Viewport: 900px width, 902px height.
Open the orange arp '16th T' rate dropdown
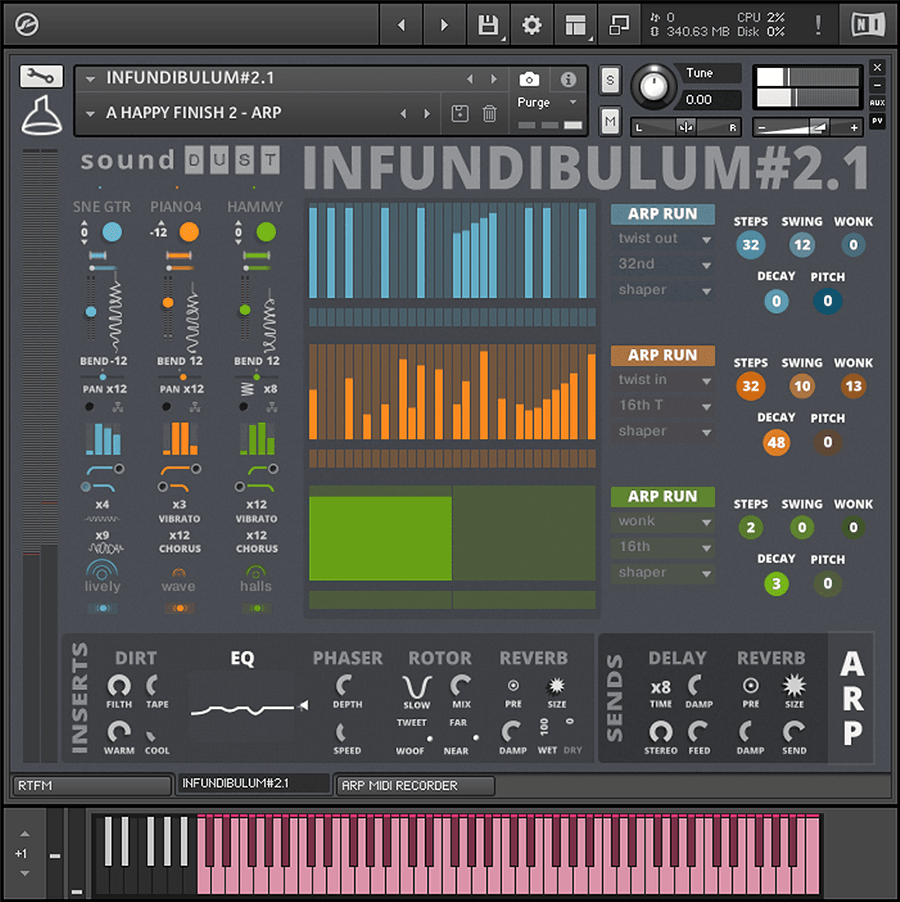pyautogui.click(x=662, y=406)
